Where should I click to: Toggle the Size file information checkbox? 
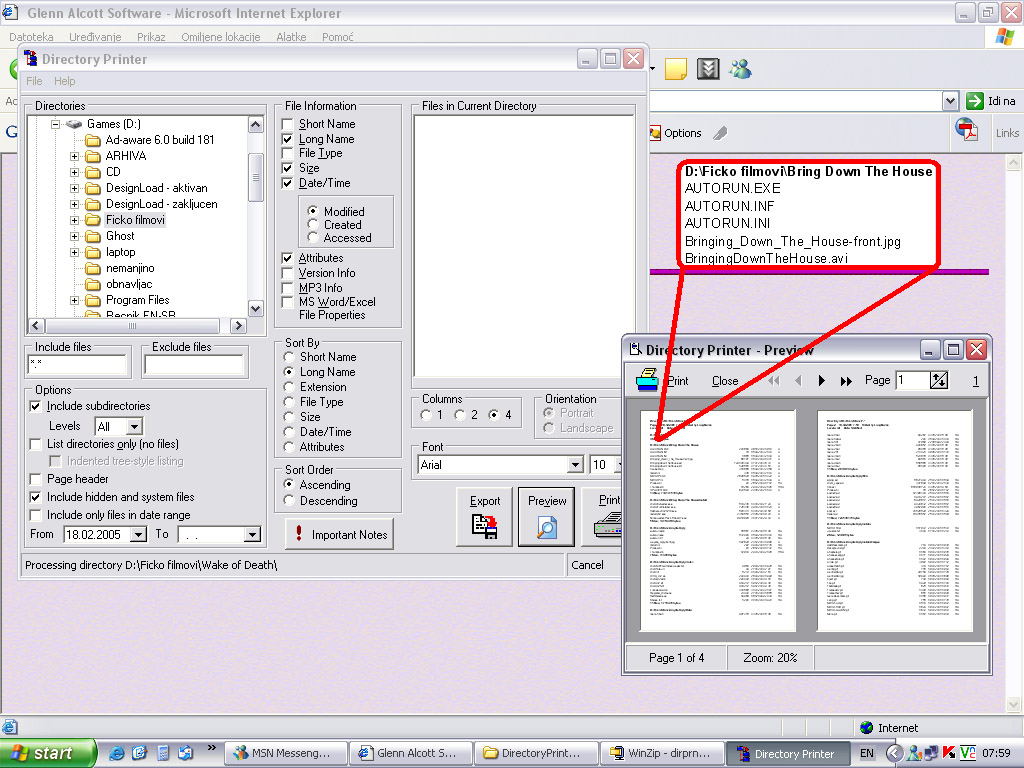287,168
